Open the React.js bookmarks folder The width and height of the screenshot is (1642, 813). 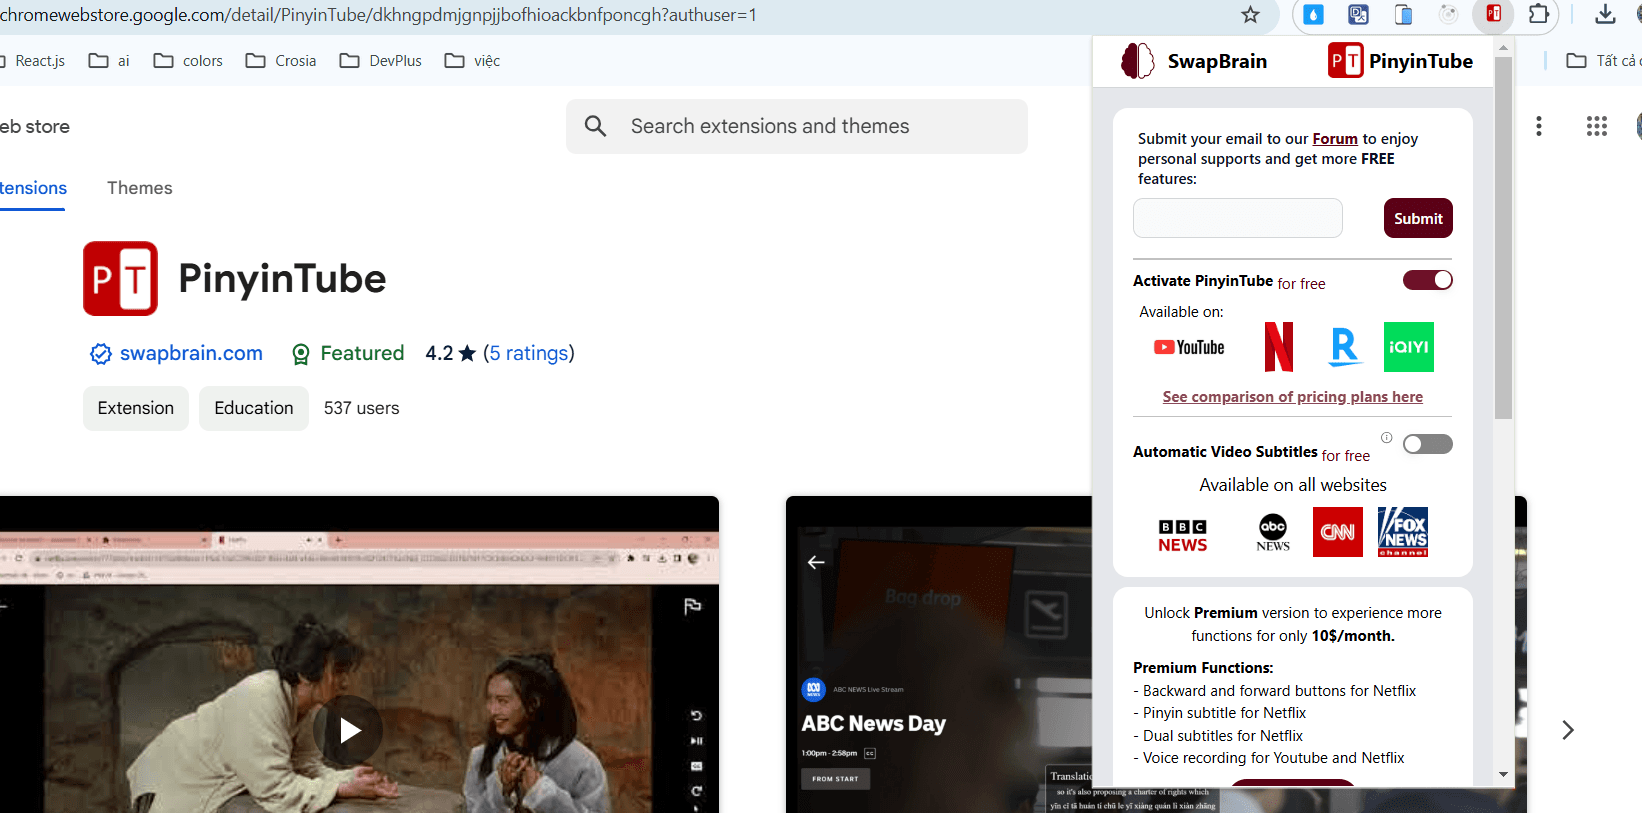(x=33, y=61)
